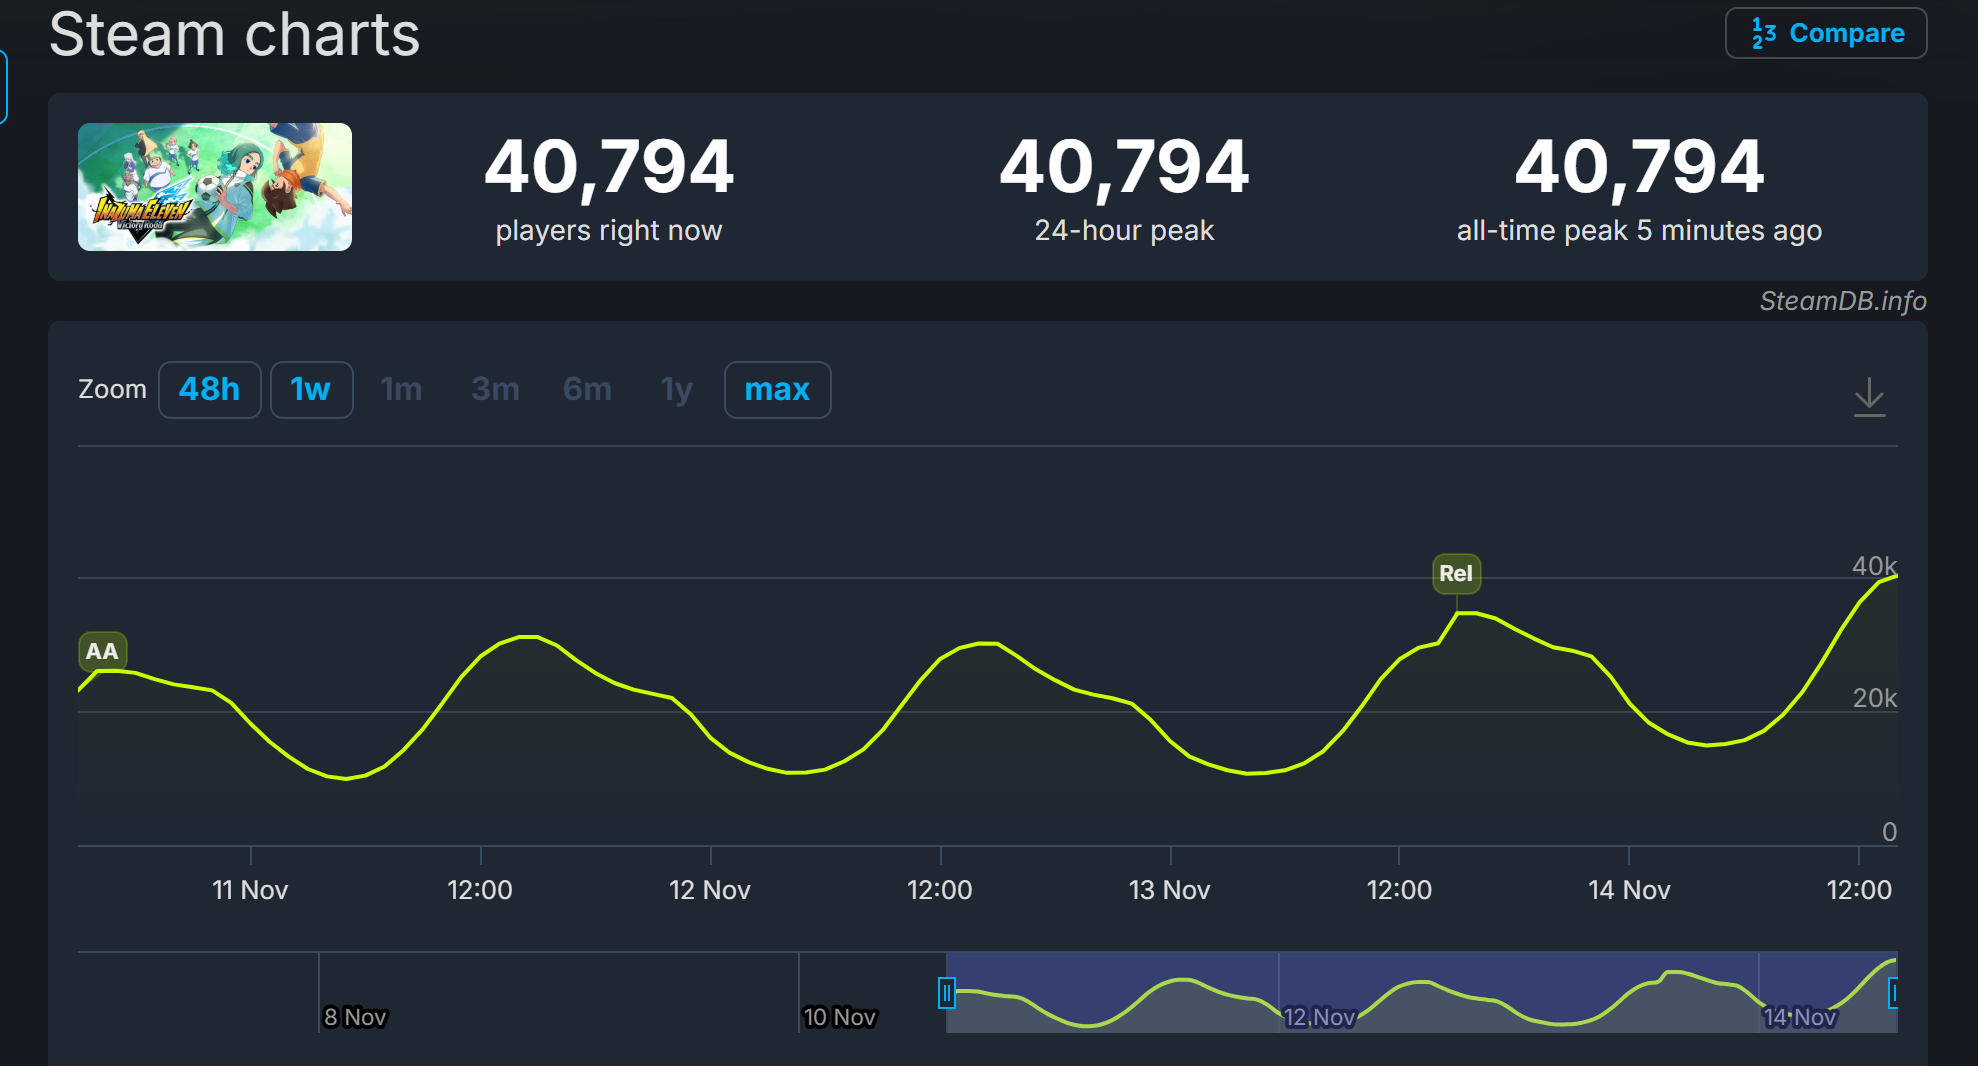Click the all-time peak 5 minutes ago label
This screenshot has width=1978, height=1066.
pyautogui.click(x=1639, y=231)
